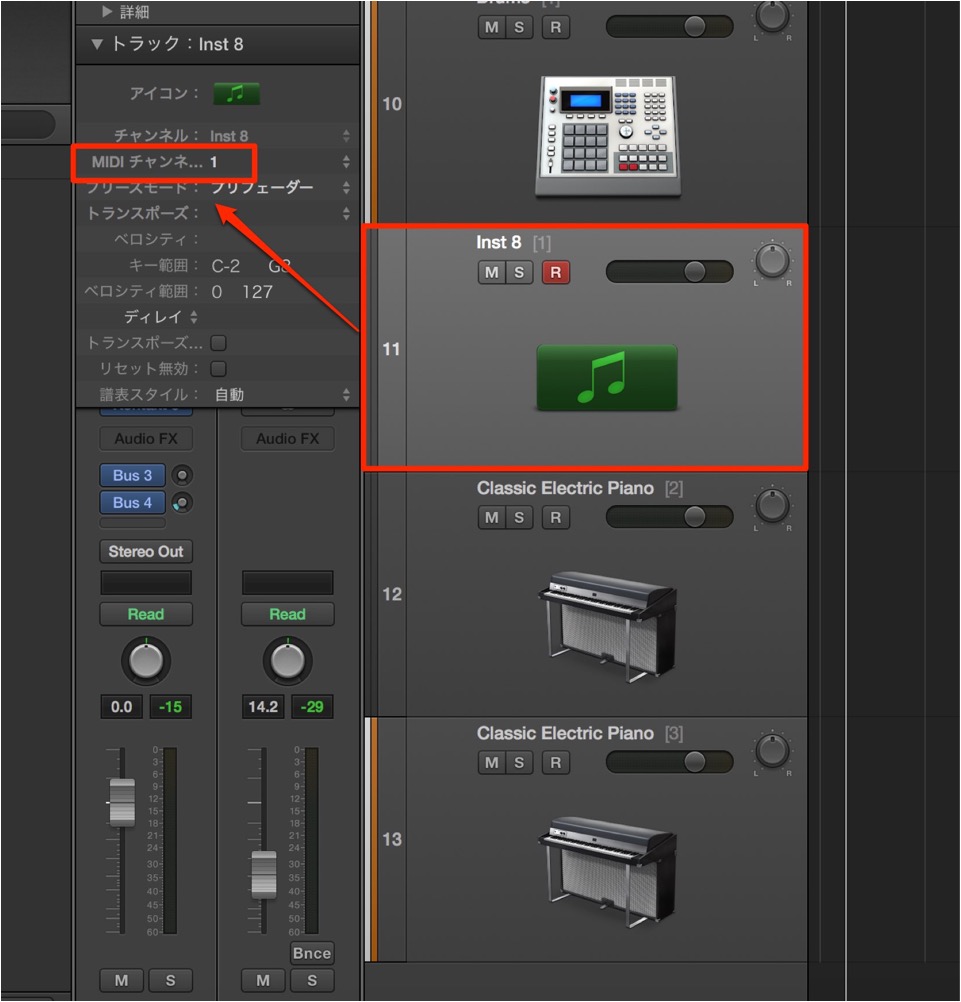This screenshot has width=961, height=1002.
Task: Click the ベロシティ範囲 127 value
Action: point(257,292)
